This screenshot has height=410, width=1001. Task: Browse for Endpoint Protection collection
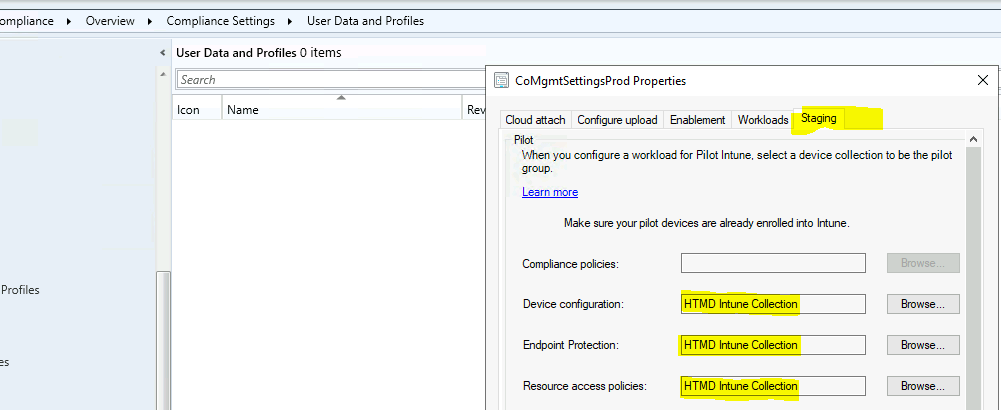click(923, 345)
